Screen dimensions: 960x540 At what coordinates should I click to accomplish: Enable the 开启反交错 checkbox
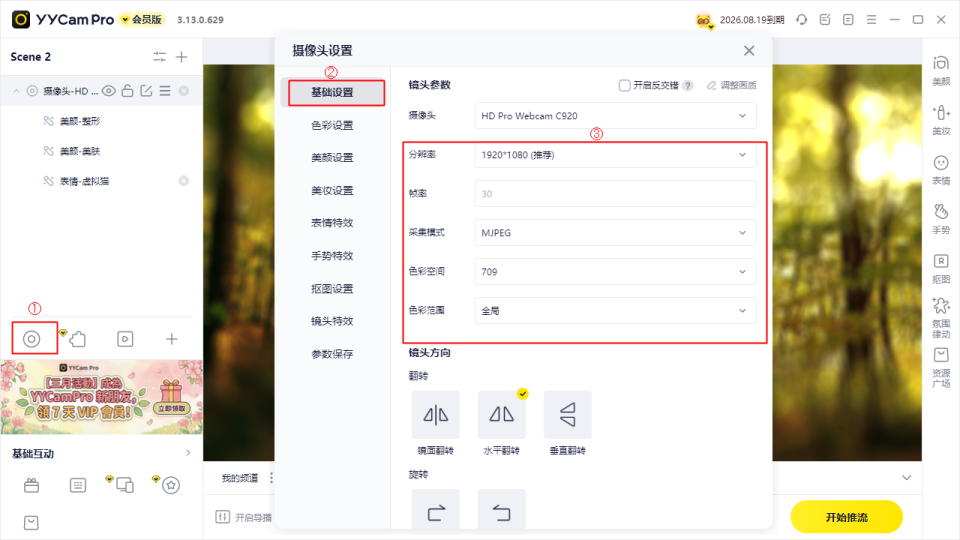[625, 86]
